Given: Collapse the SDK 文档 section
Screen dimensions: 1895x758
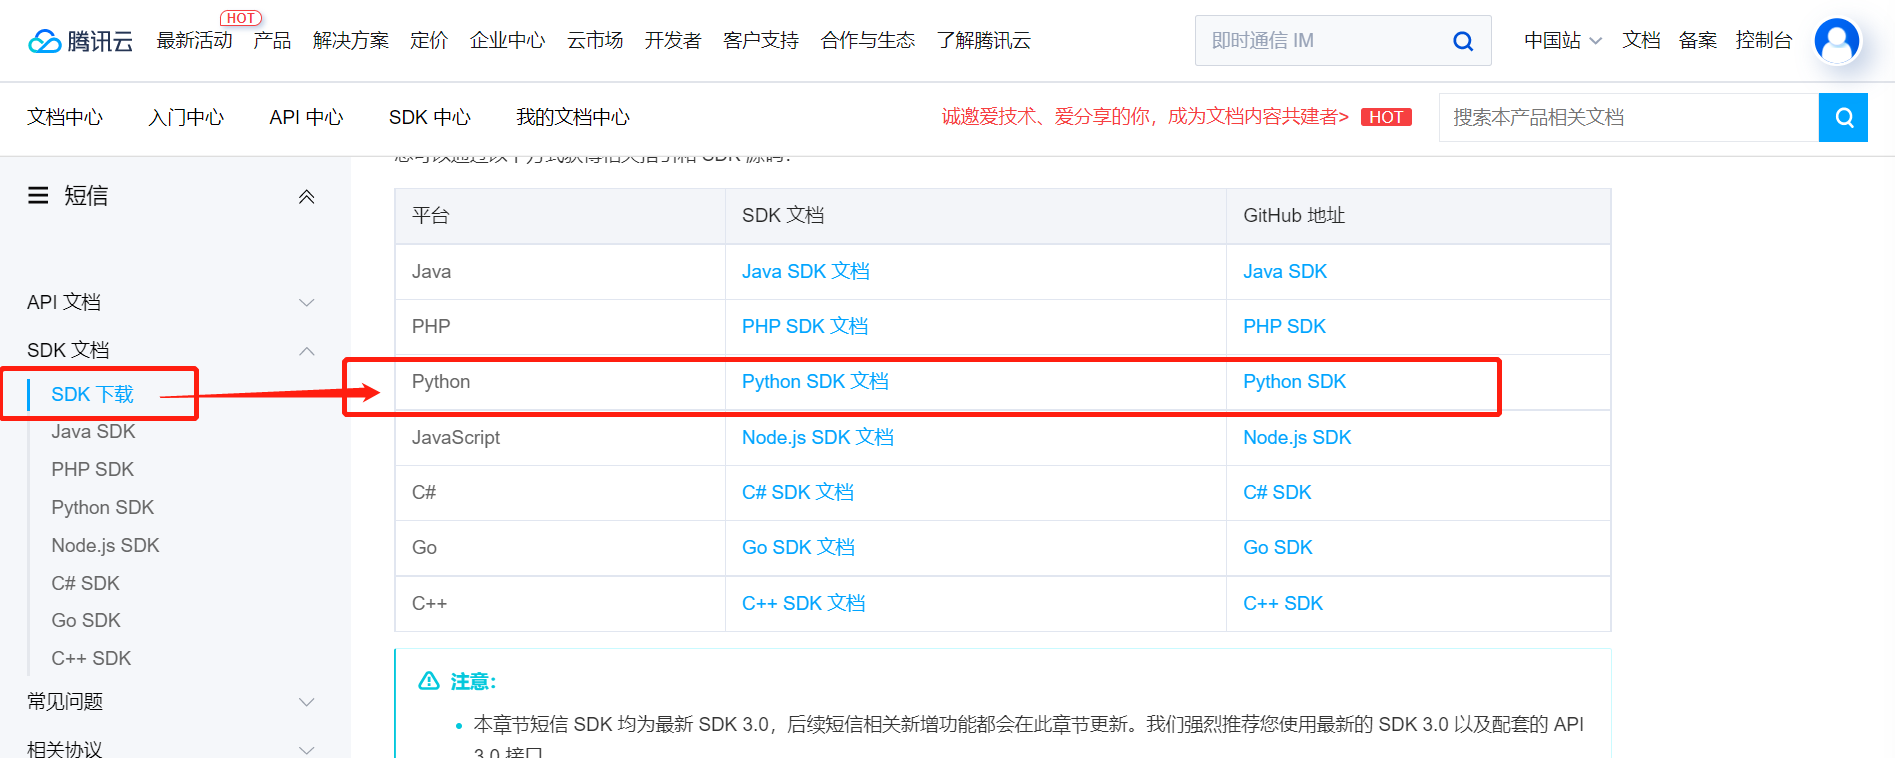Looking at the screenshot, I should click(x=307, y=351).
